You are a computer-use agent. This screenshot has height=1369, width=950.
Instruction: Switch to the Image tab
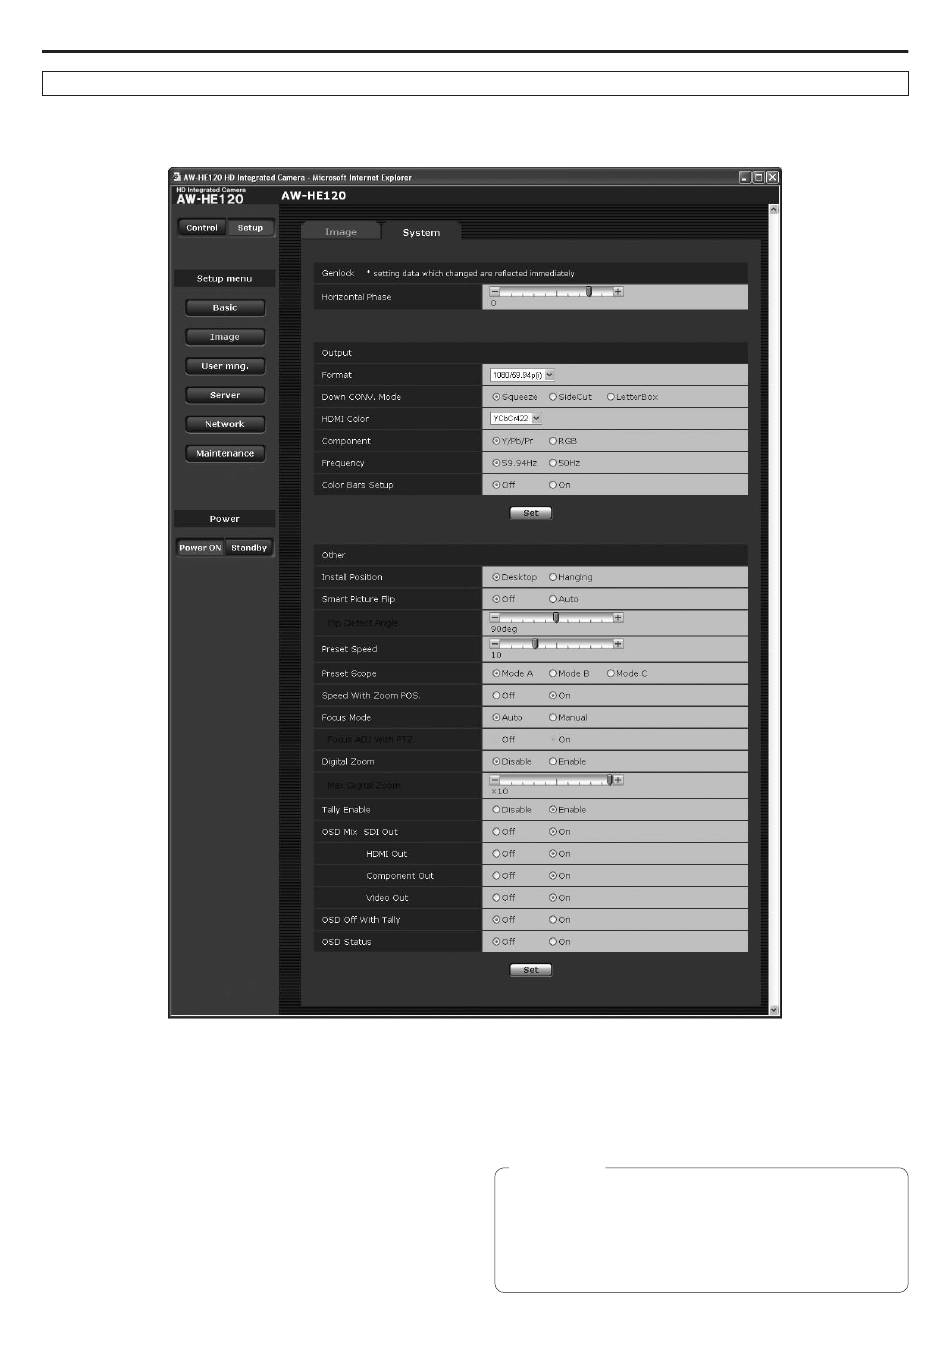point(341,232)
